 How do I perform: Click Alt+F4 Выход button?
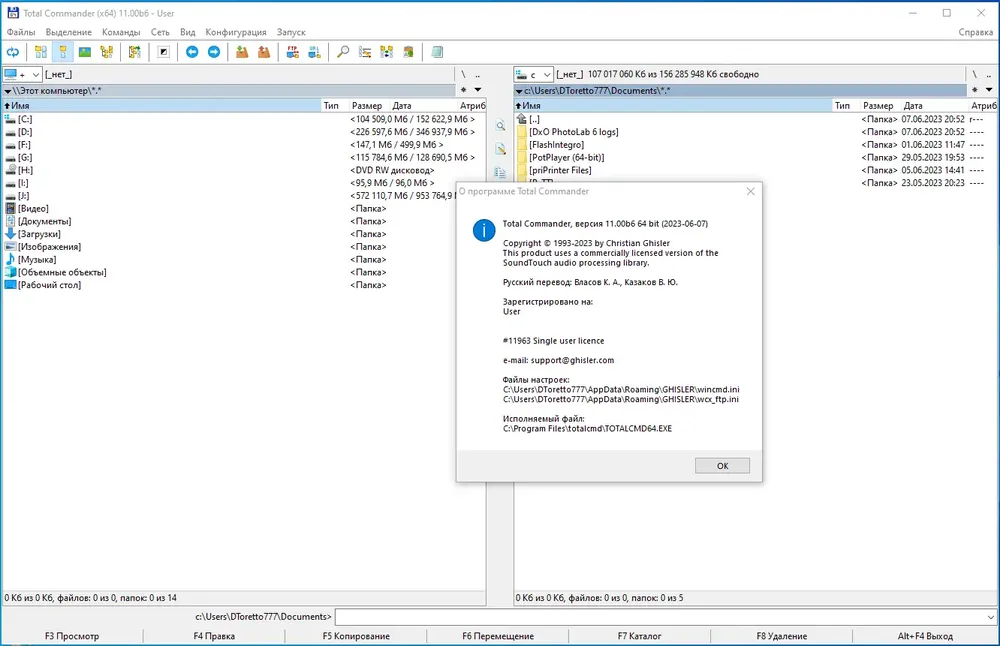(x=925, y=636)
